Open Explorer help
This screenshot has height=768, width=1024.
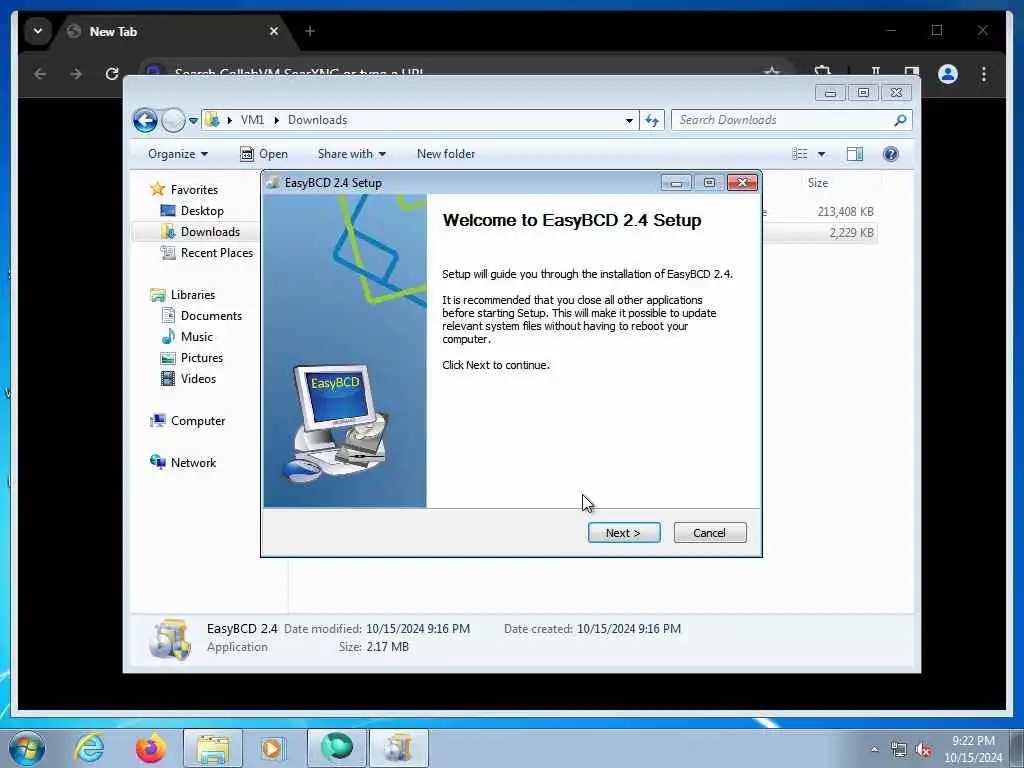pyautogui.click(x=891, y=154)
